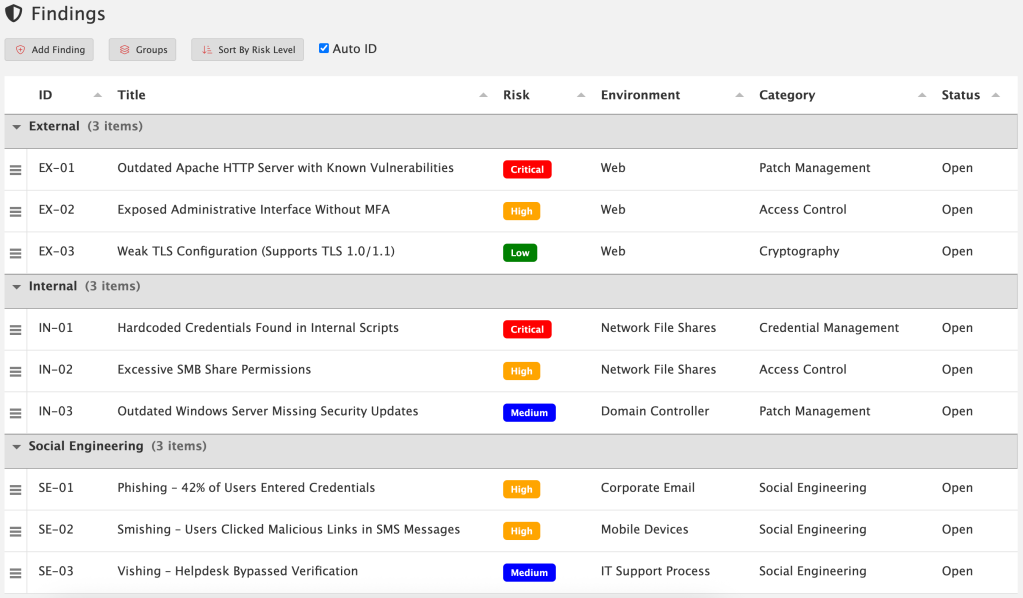This screenshot has width=1023, height=598.
Task: Uncheck the Auto ID checkbox
Action: point(324,48)
